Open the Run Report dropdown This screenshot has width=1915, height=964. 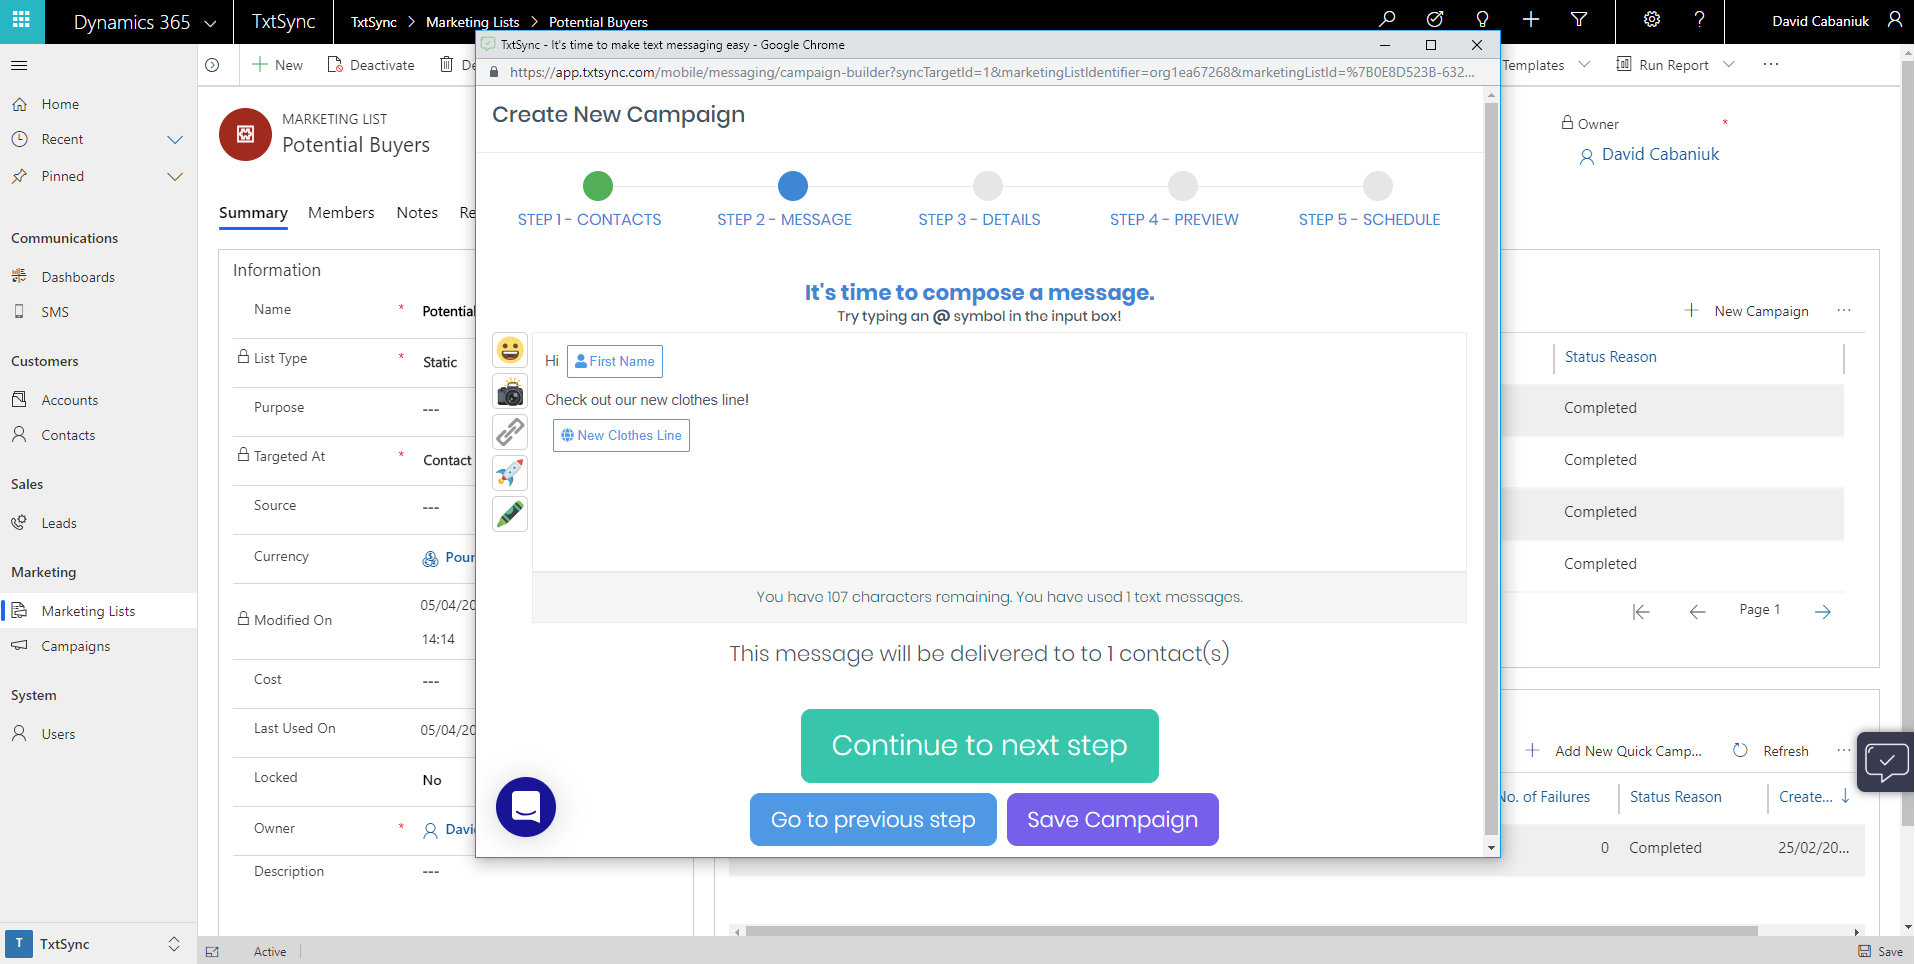(x=1729, y=65)
